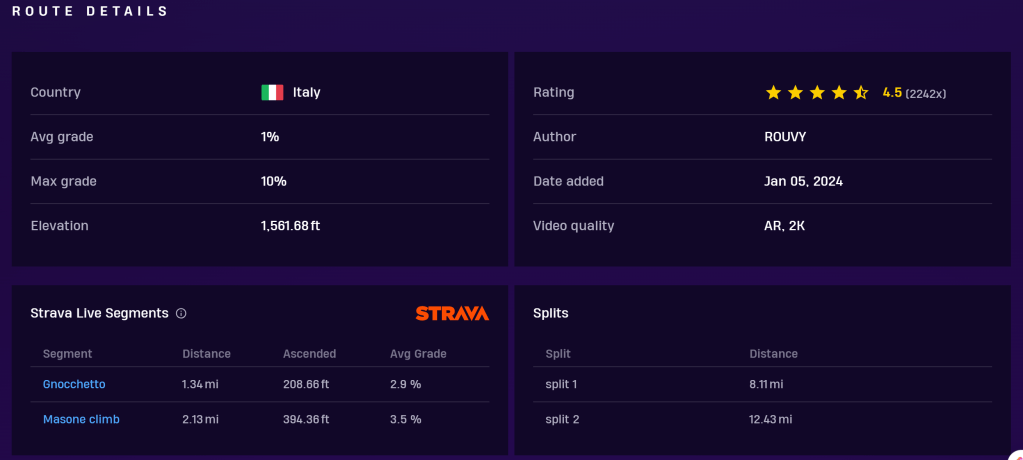Click the Italy flag icon
This screenshot has width=1023, height=460.
pyautogui.click(x=272, y=92)
